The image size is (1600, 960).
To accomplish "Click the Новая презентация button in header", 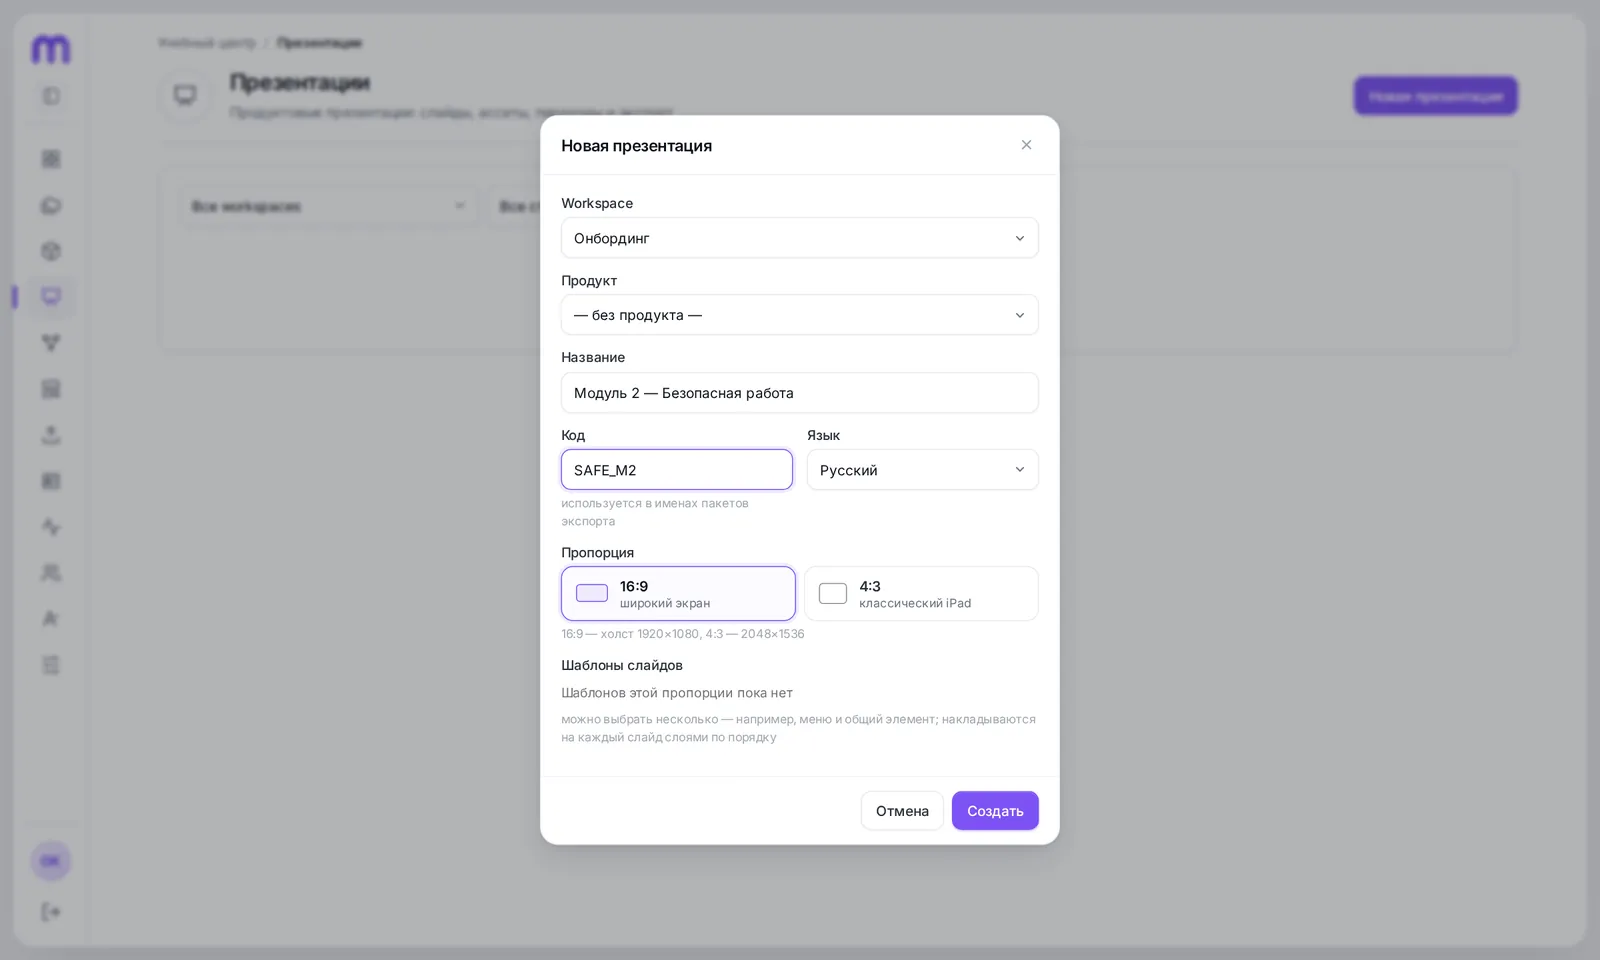I will pos(1436,96).
